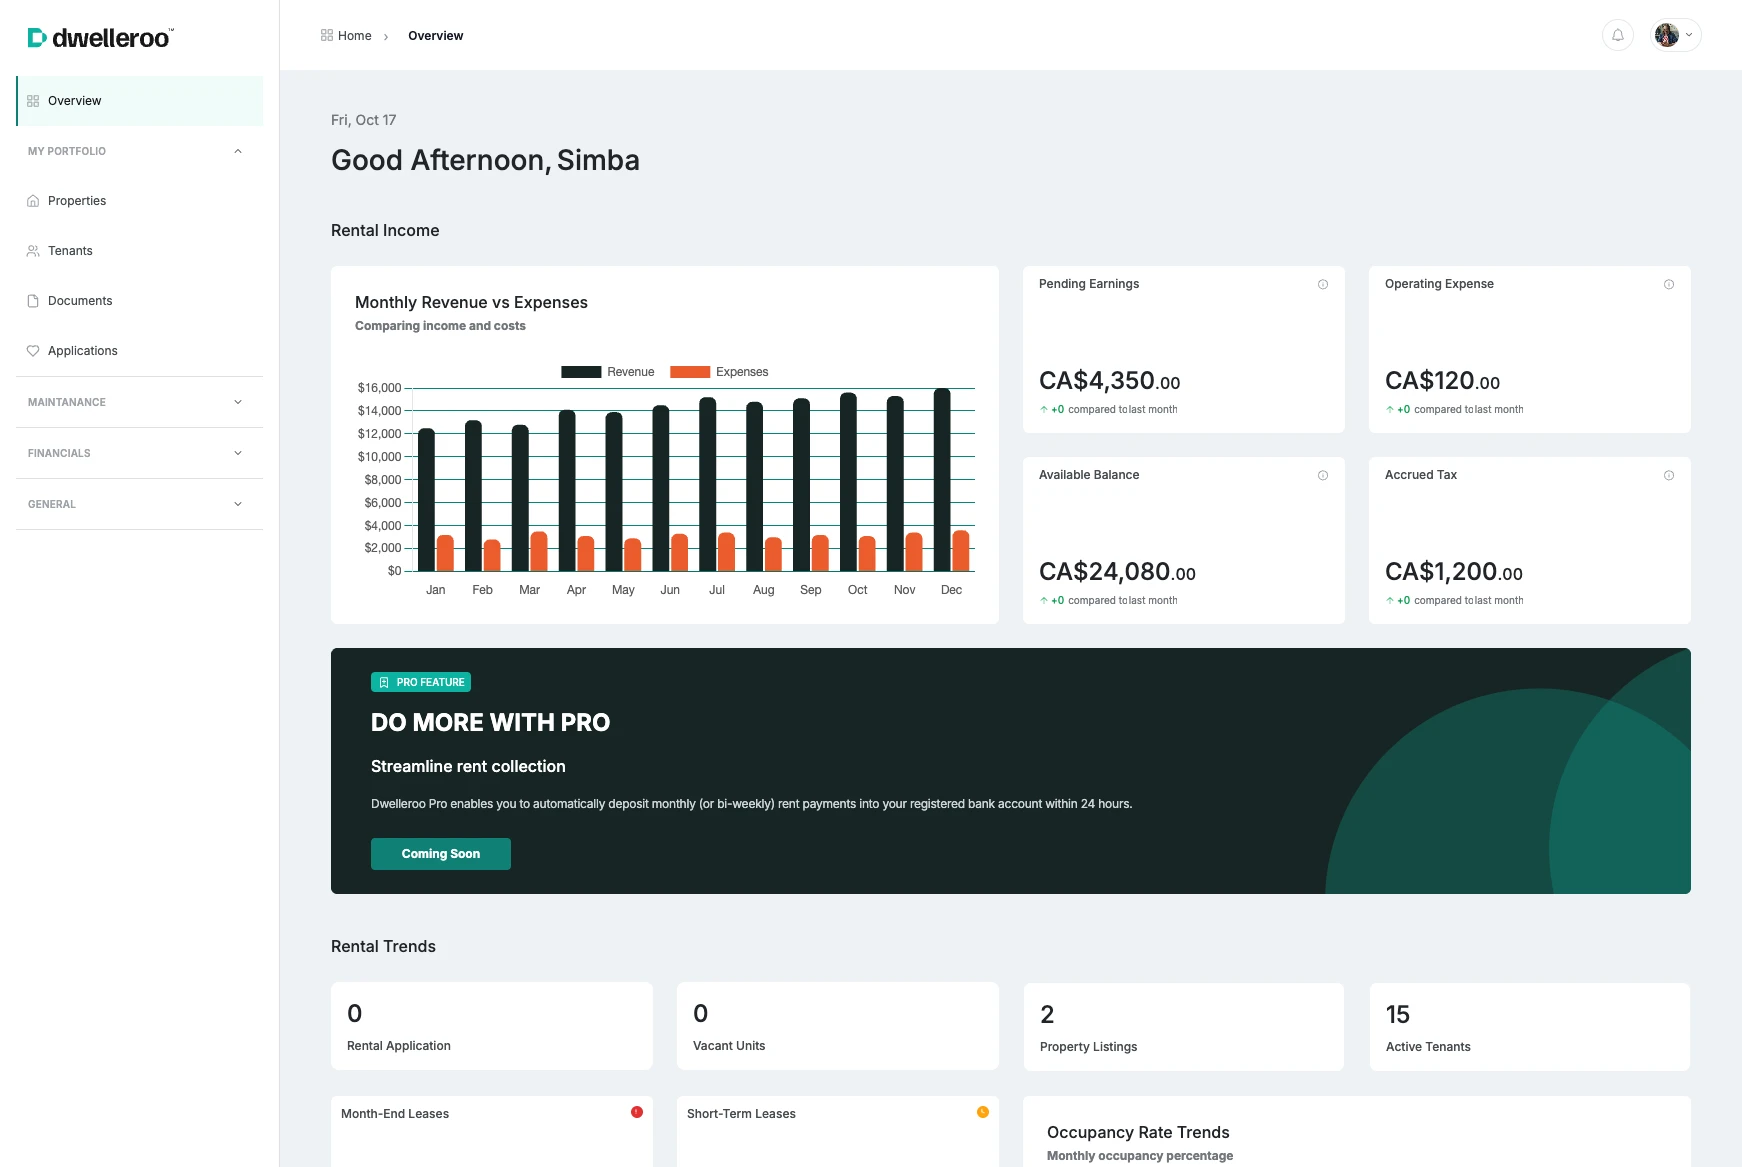Click the Coming Soon button
Viewport: 1742px width, 1167px height.
coord(440,854)
